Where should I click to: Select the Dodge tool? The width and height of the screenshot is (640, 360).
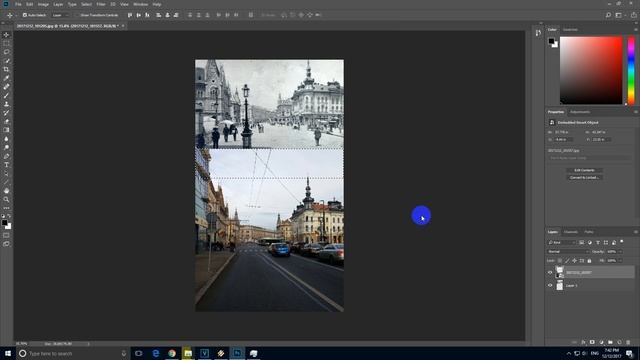pyautogui.click(x=6, y=147)
